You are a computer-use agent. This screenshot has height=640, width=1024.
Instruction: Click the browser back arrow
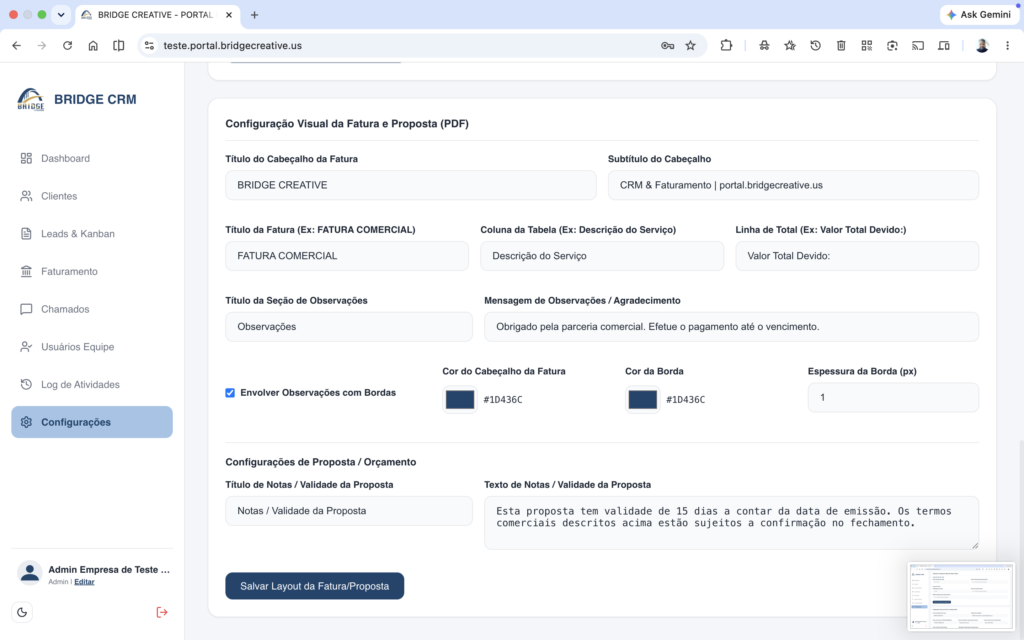click(16, 46)
